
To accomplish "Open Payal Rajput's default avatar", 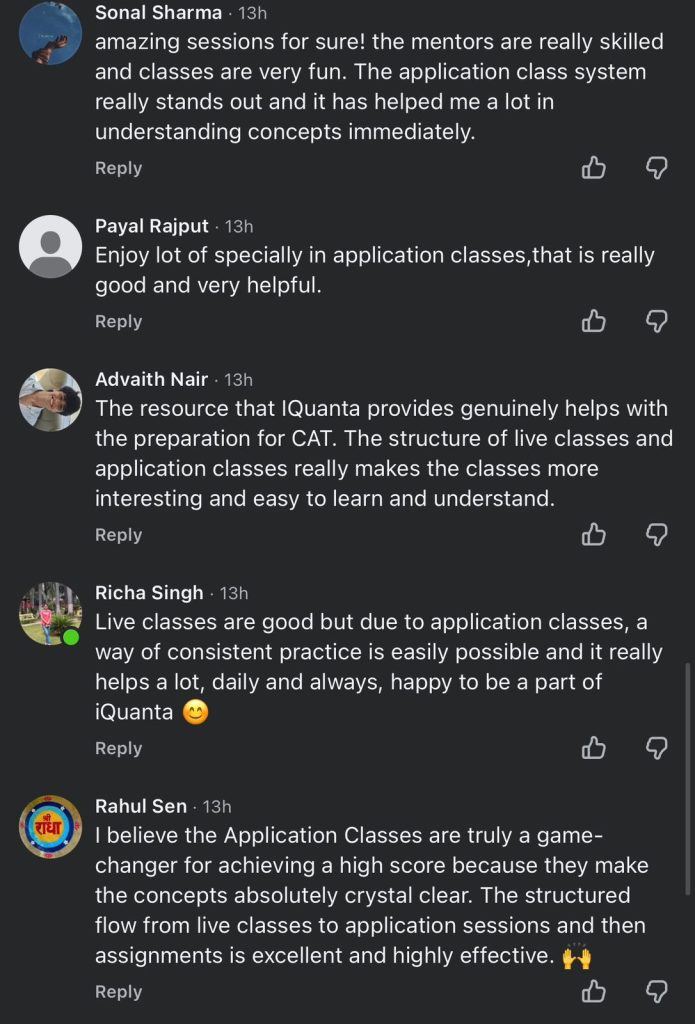I will (x=50, y=246).
